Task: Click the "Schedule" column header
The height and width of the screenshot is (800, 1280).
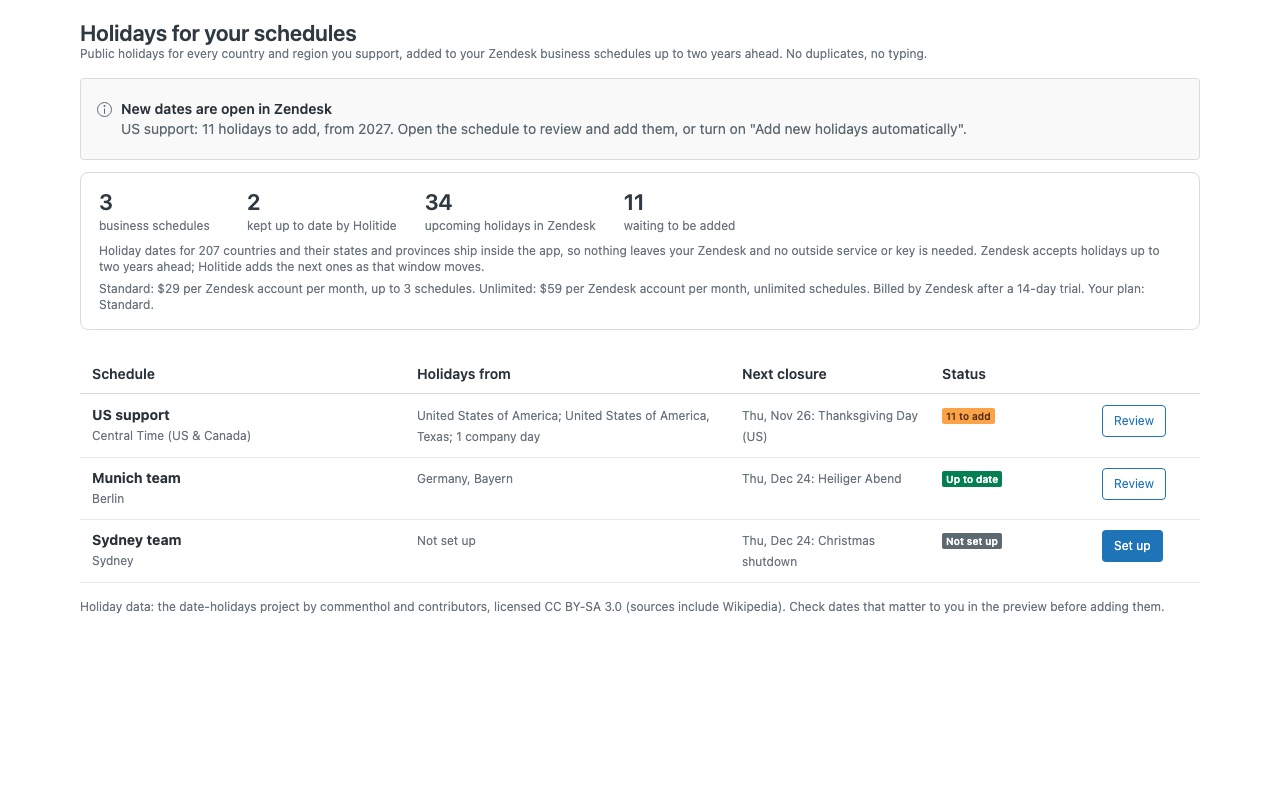Action: tap(123, 374)
